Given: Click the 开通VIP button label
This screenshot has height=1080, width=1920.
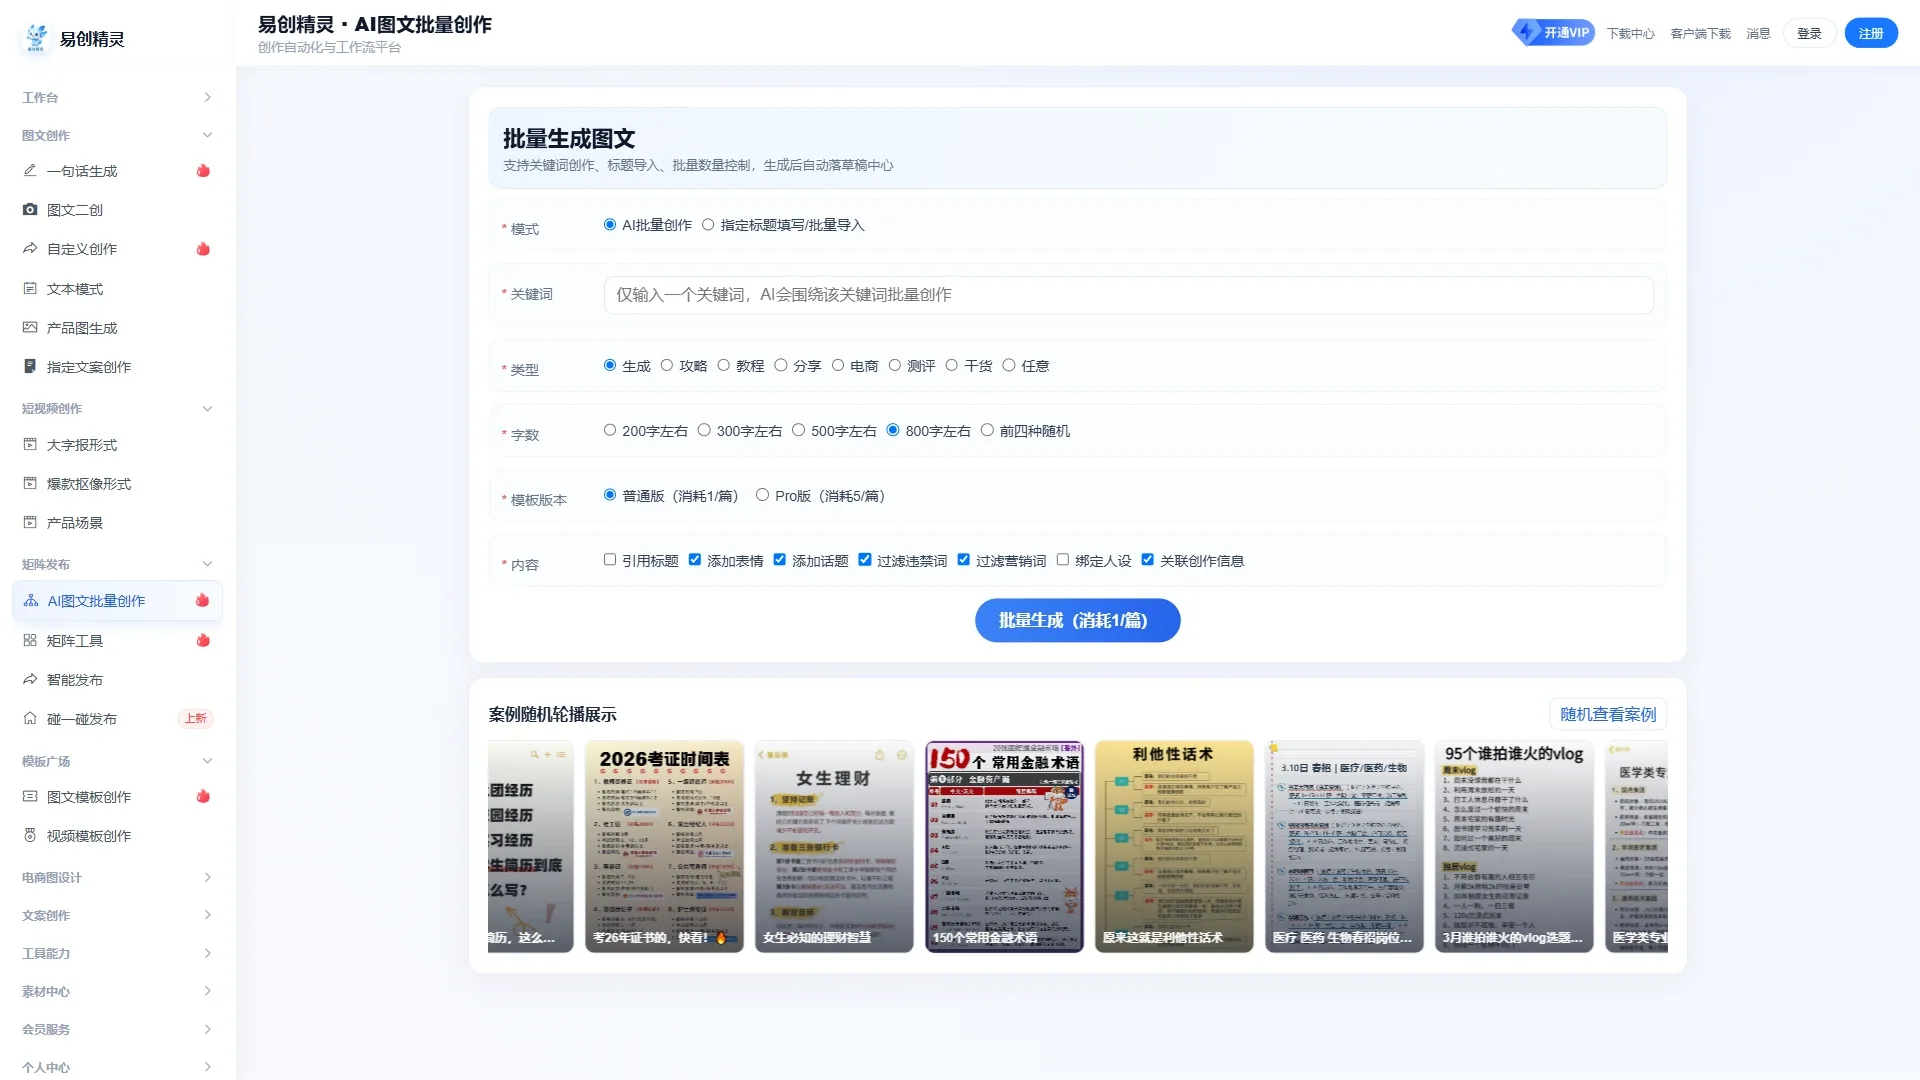Looking at the screenshot, I should (1566, 33).
